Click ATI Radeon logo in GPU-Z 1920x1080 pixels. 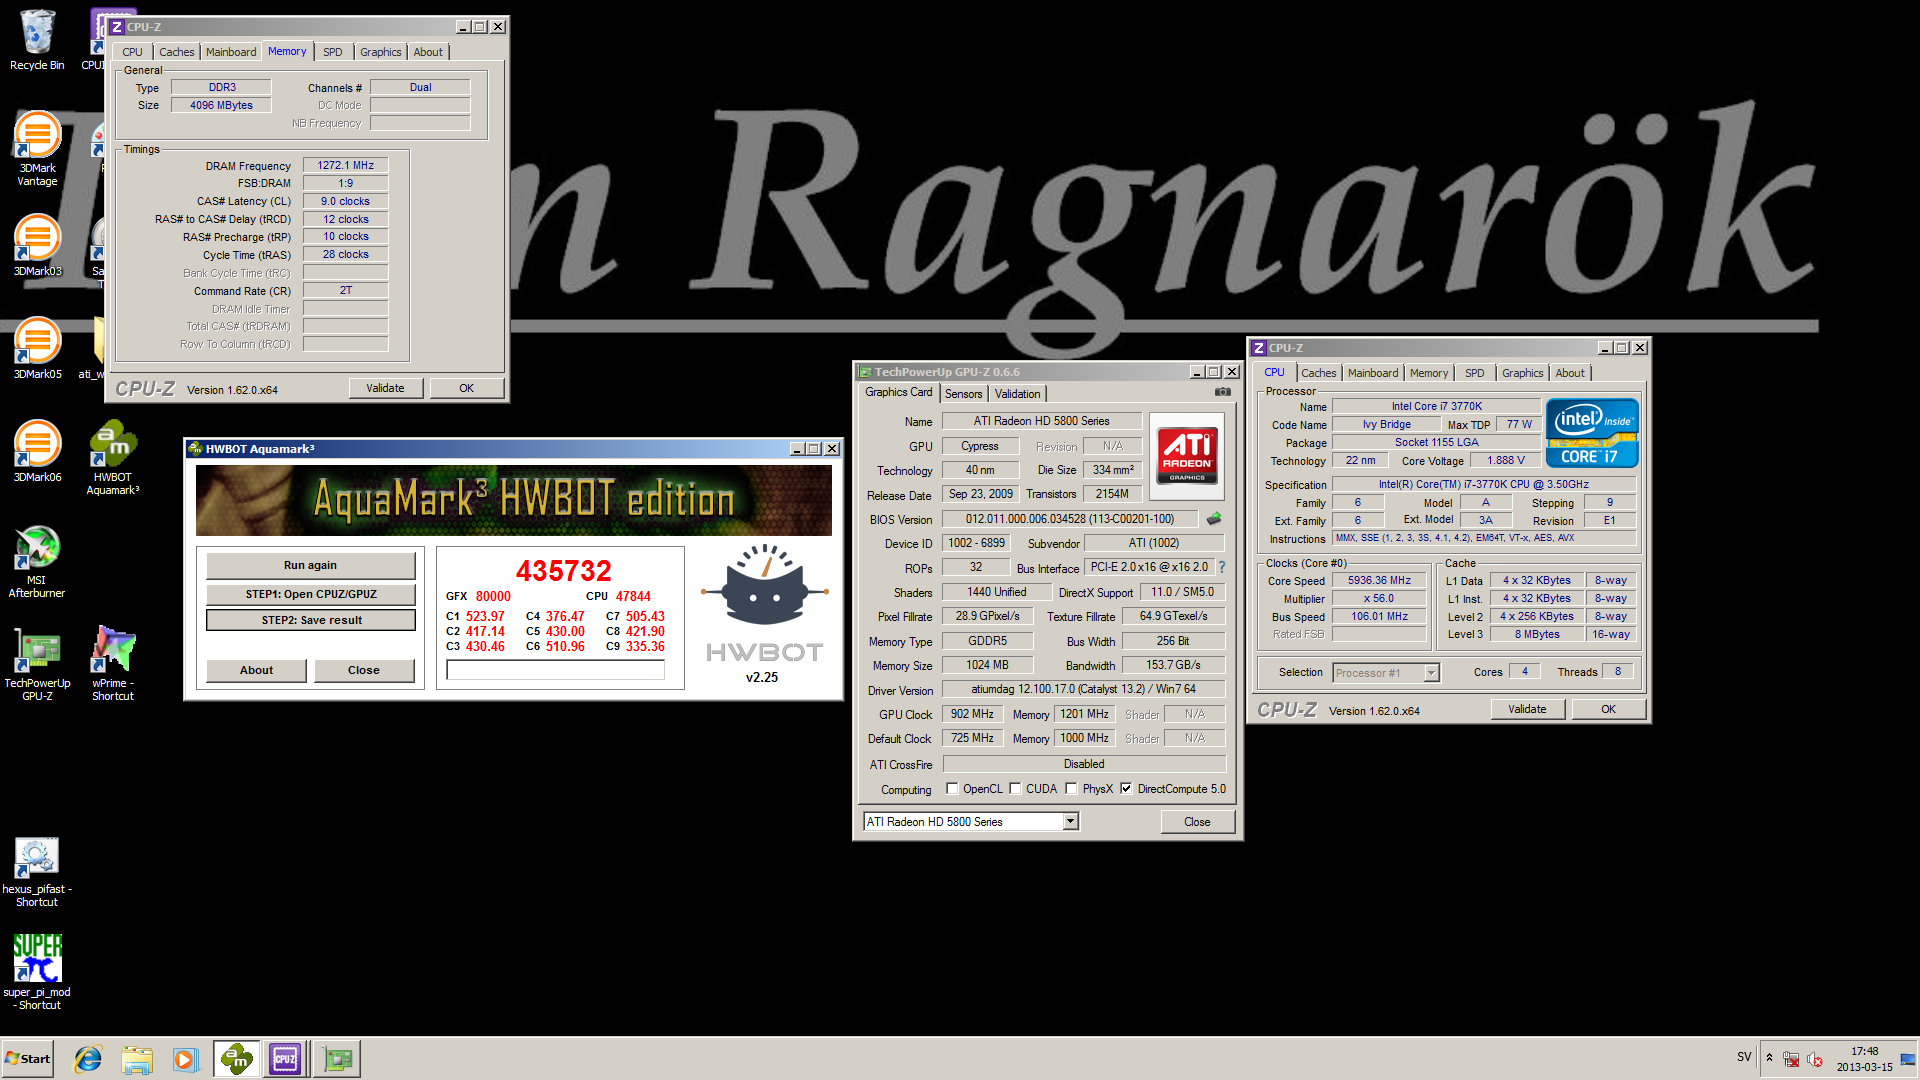(1187, 455)
